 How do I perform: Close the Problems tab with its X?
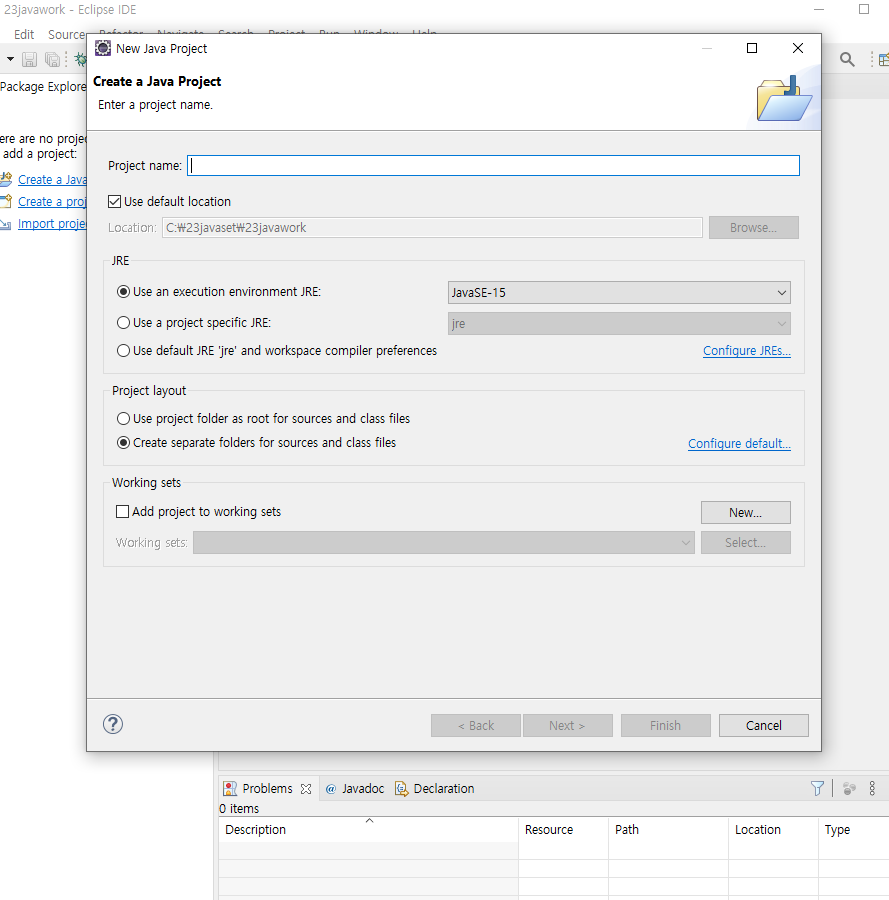pyautogui.click(x=306, y=789)
